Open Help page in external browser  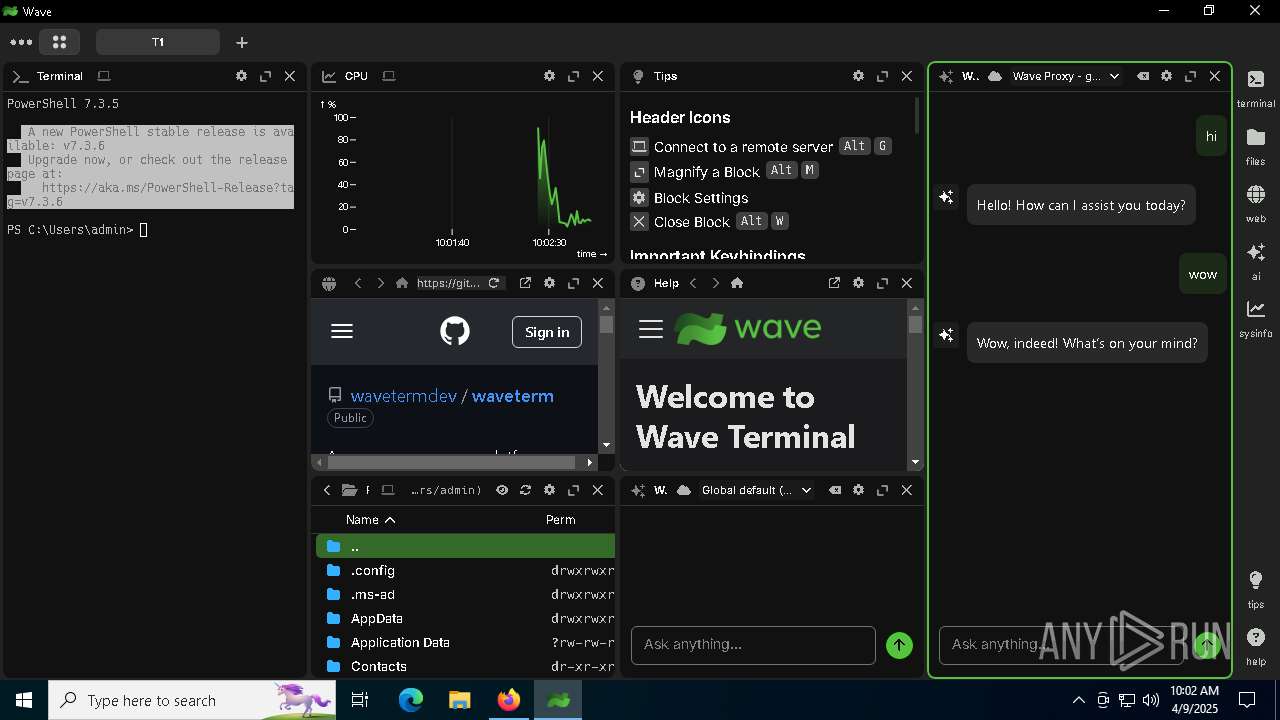tap(834, 283)
